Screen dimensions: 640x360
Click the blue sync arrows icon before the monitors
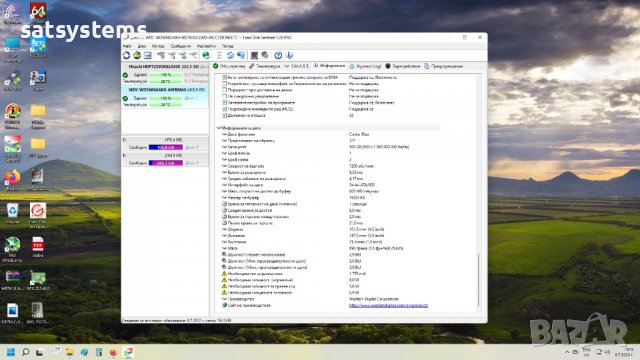click(230, 55)
